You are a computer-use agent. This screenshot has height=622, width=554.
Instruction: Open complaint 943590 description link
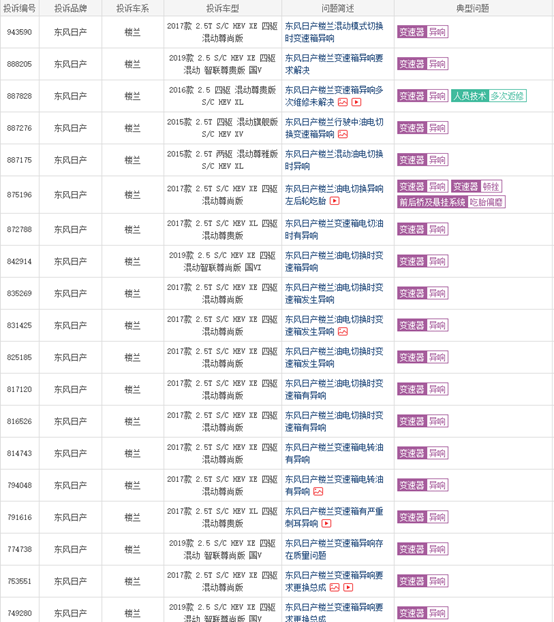point(334,32)
